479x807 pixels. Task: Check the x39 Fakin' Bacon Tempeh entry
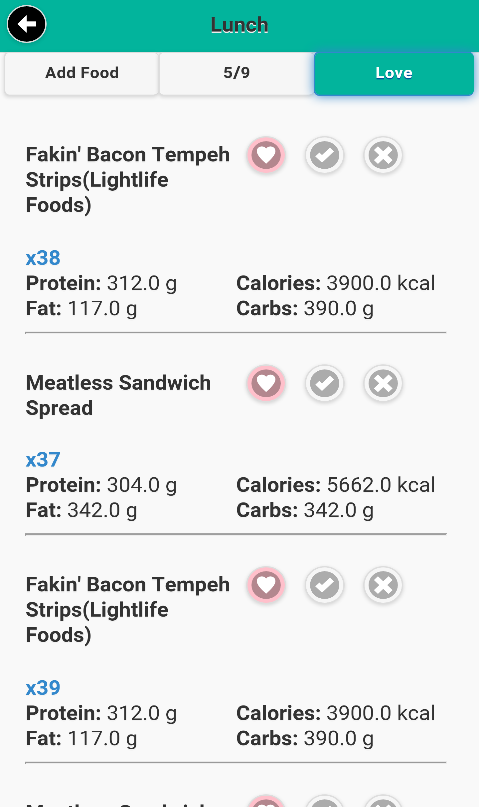pos(324,585)
